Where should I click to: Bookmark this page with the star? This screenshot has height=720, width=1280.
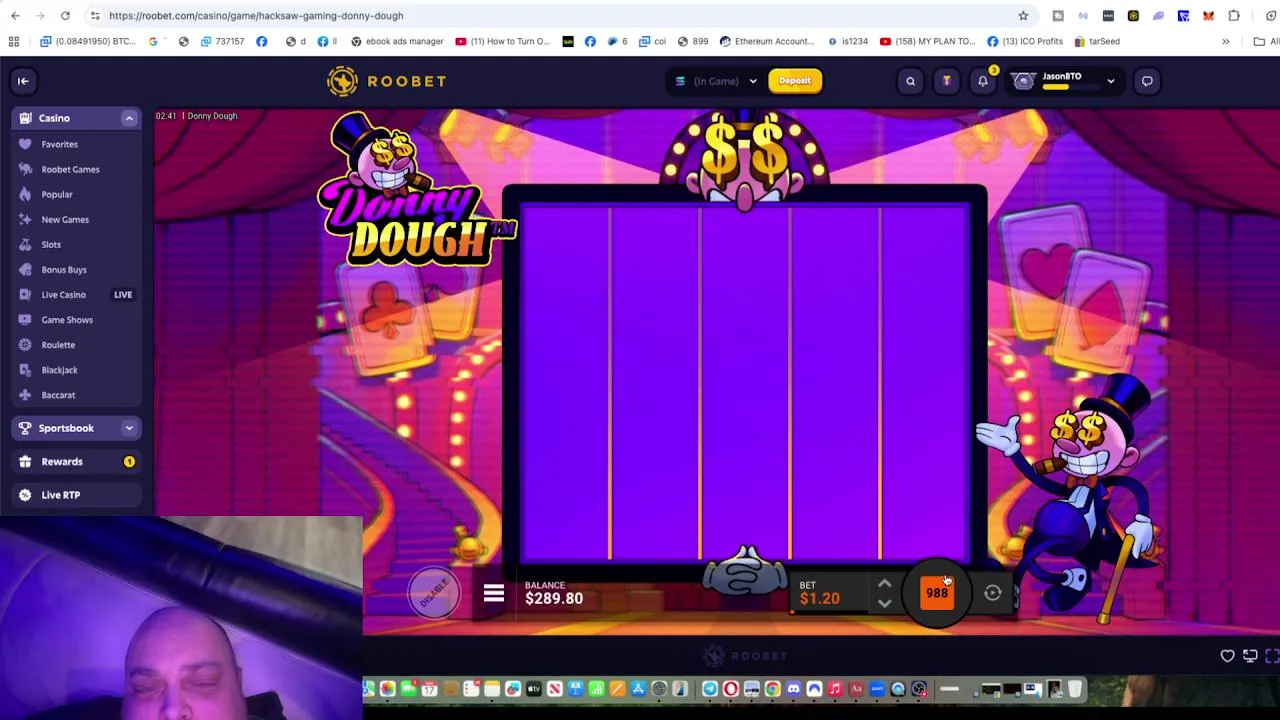pyautogui.click(x=1023, y=16)
